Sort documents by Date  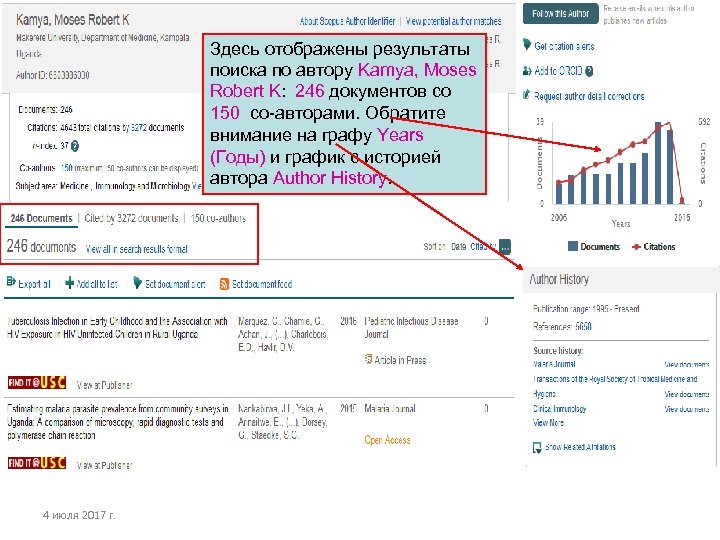[x=459, y=247]
